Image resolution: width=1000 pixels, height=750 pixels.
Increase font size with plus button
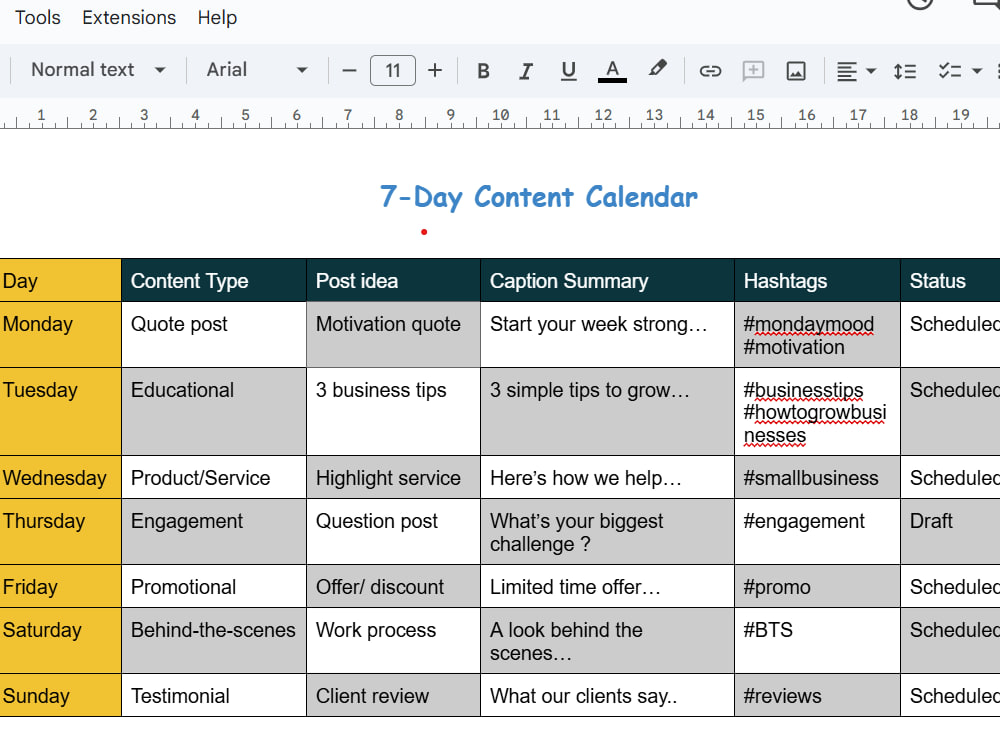[435, 70]
